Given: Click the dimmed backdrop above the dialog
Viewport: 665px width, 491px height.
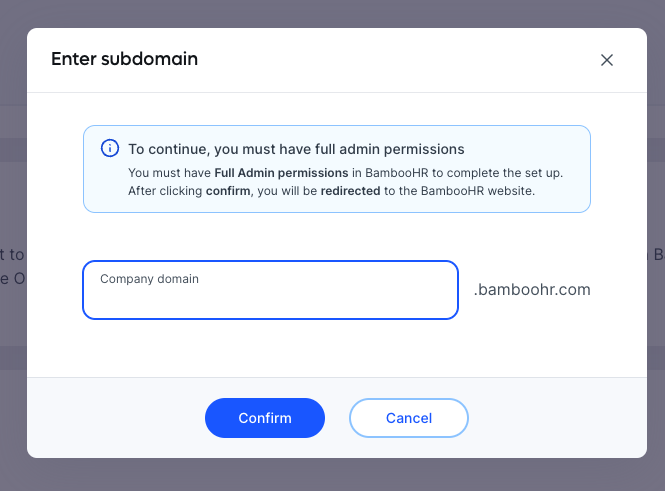Looking at the screenshot, I should pyautogui.click(x=332, y=14).
